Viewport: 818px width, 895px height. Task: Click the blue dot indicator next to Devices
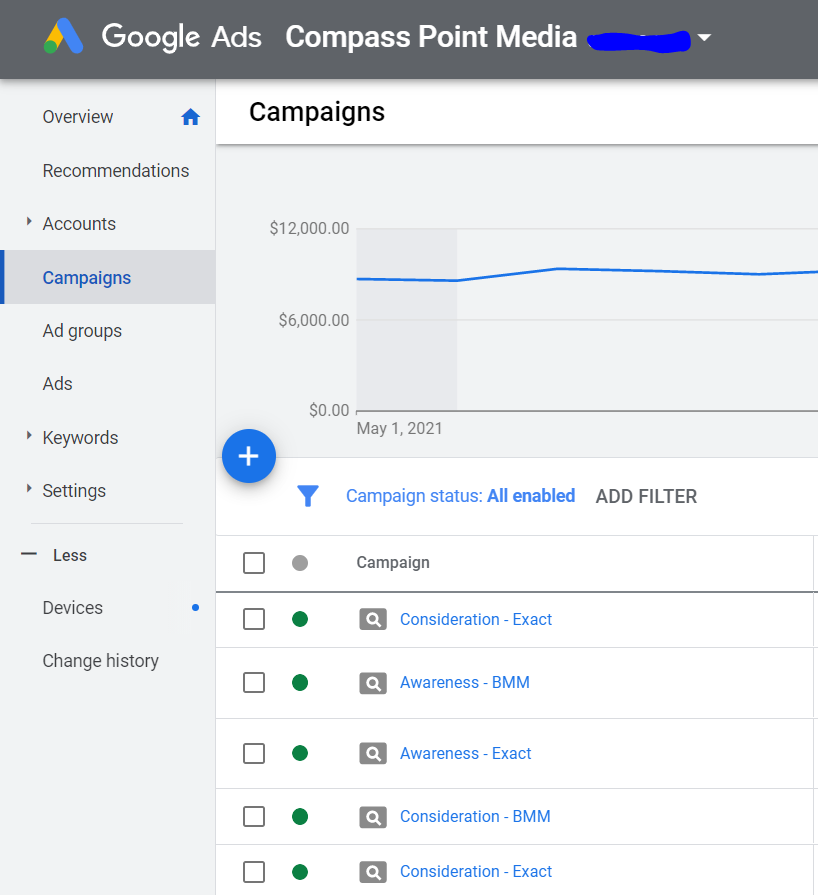(x=195, y=607)
